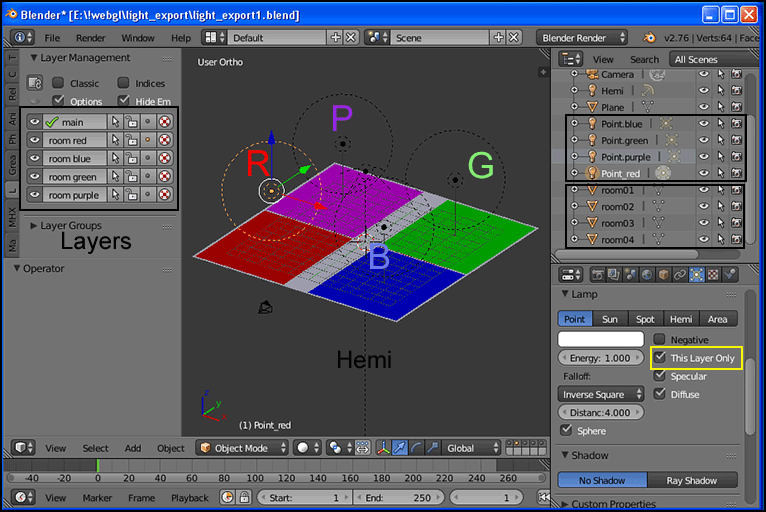Click the rotate manipulator arc icon
The height and width of the screenshot is (512, 766).
pos(416,448)
